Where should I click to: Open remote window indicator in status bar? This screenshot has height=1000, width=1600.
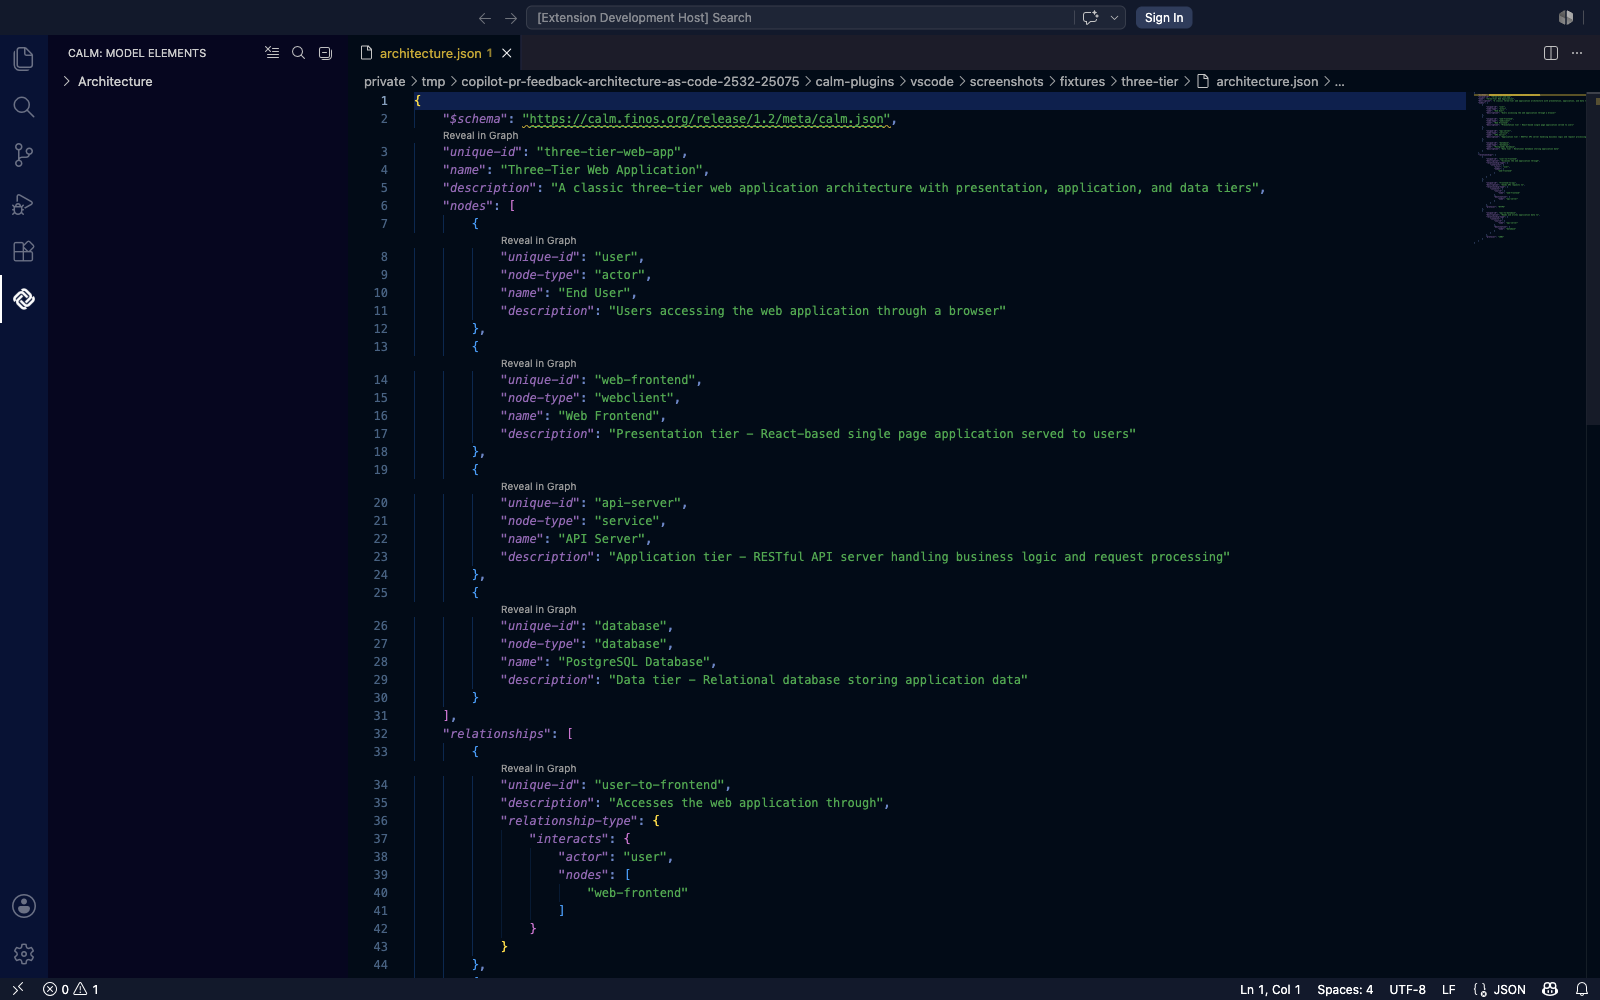pos(17,989)
